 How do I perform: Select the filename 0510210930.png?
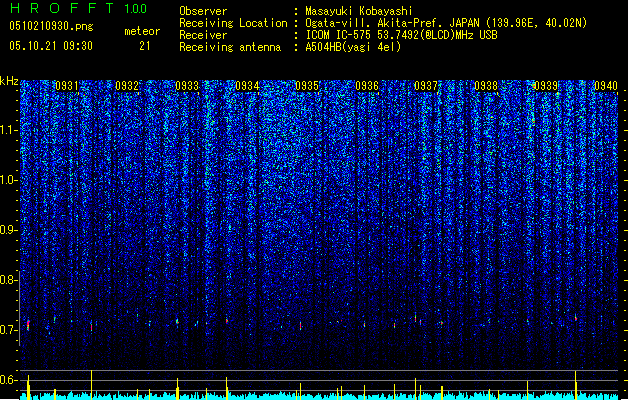(x=51, y=26)
